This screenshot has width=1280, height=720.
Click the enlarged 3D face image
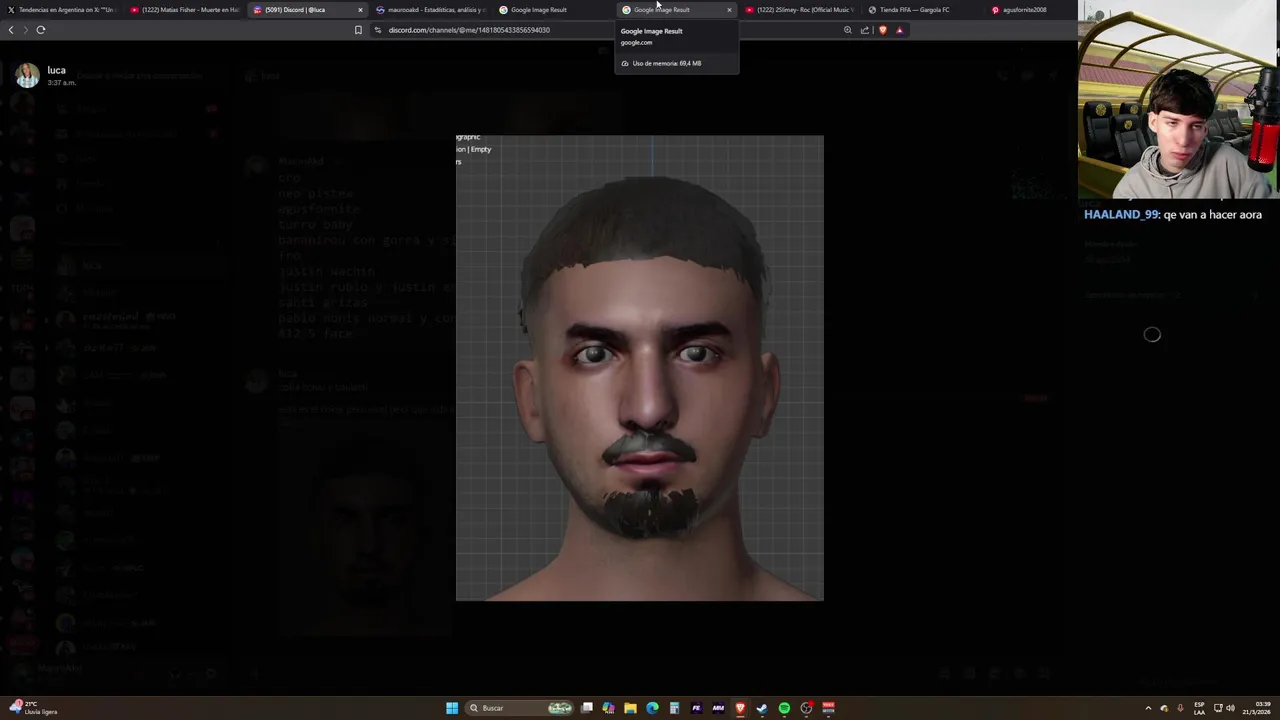pyautogui.click(x=640, y=368)
